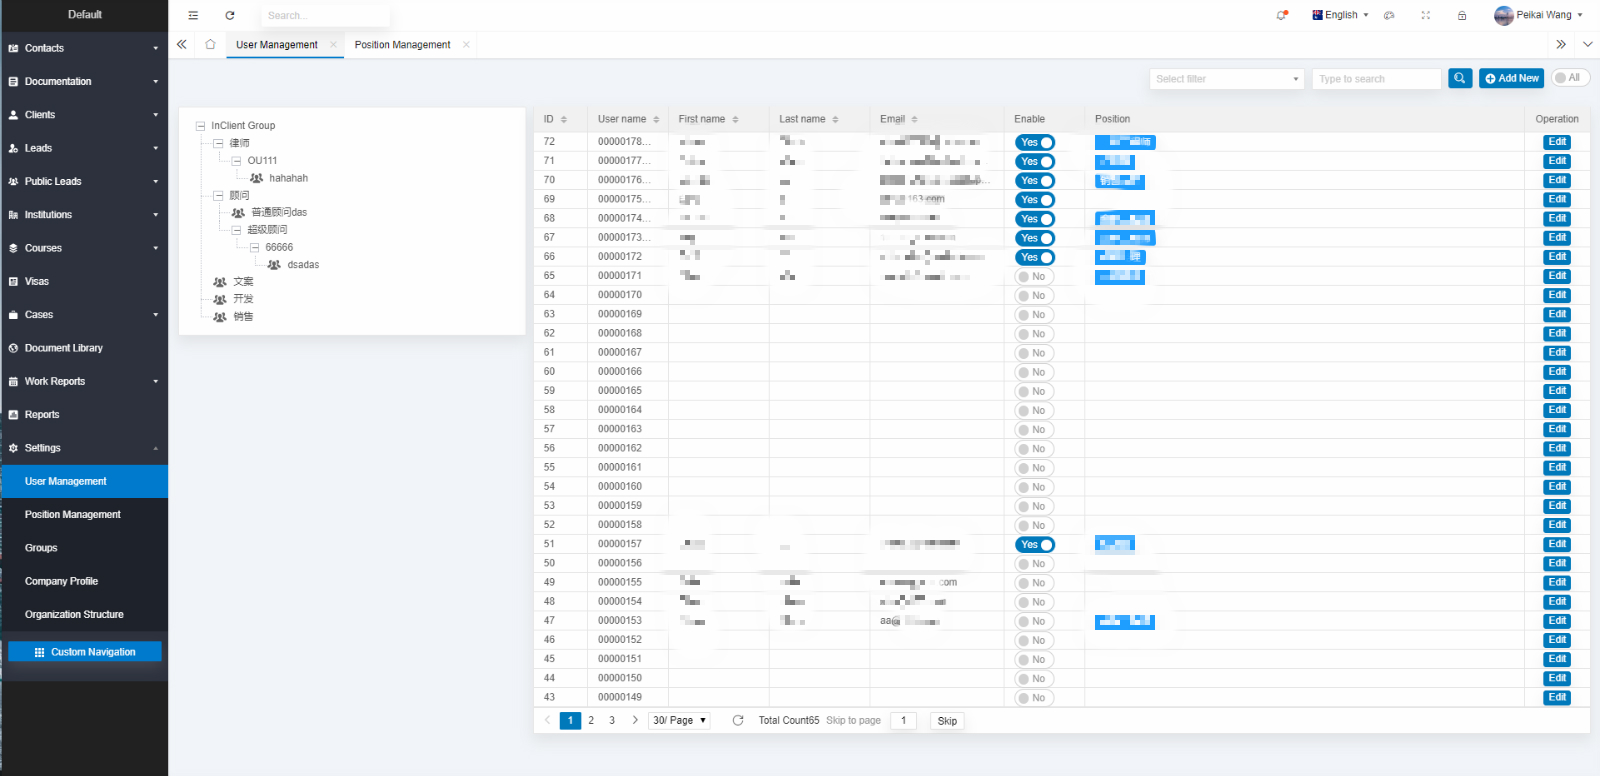This screenshot has width=1600, height=776.
Task: Sort by User name column arrows
Action: [x=657, y=119]
